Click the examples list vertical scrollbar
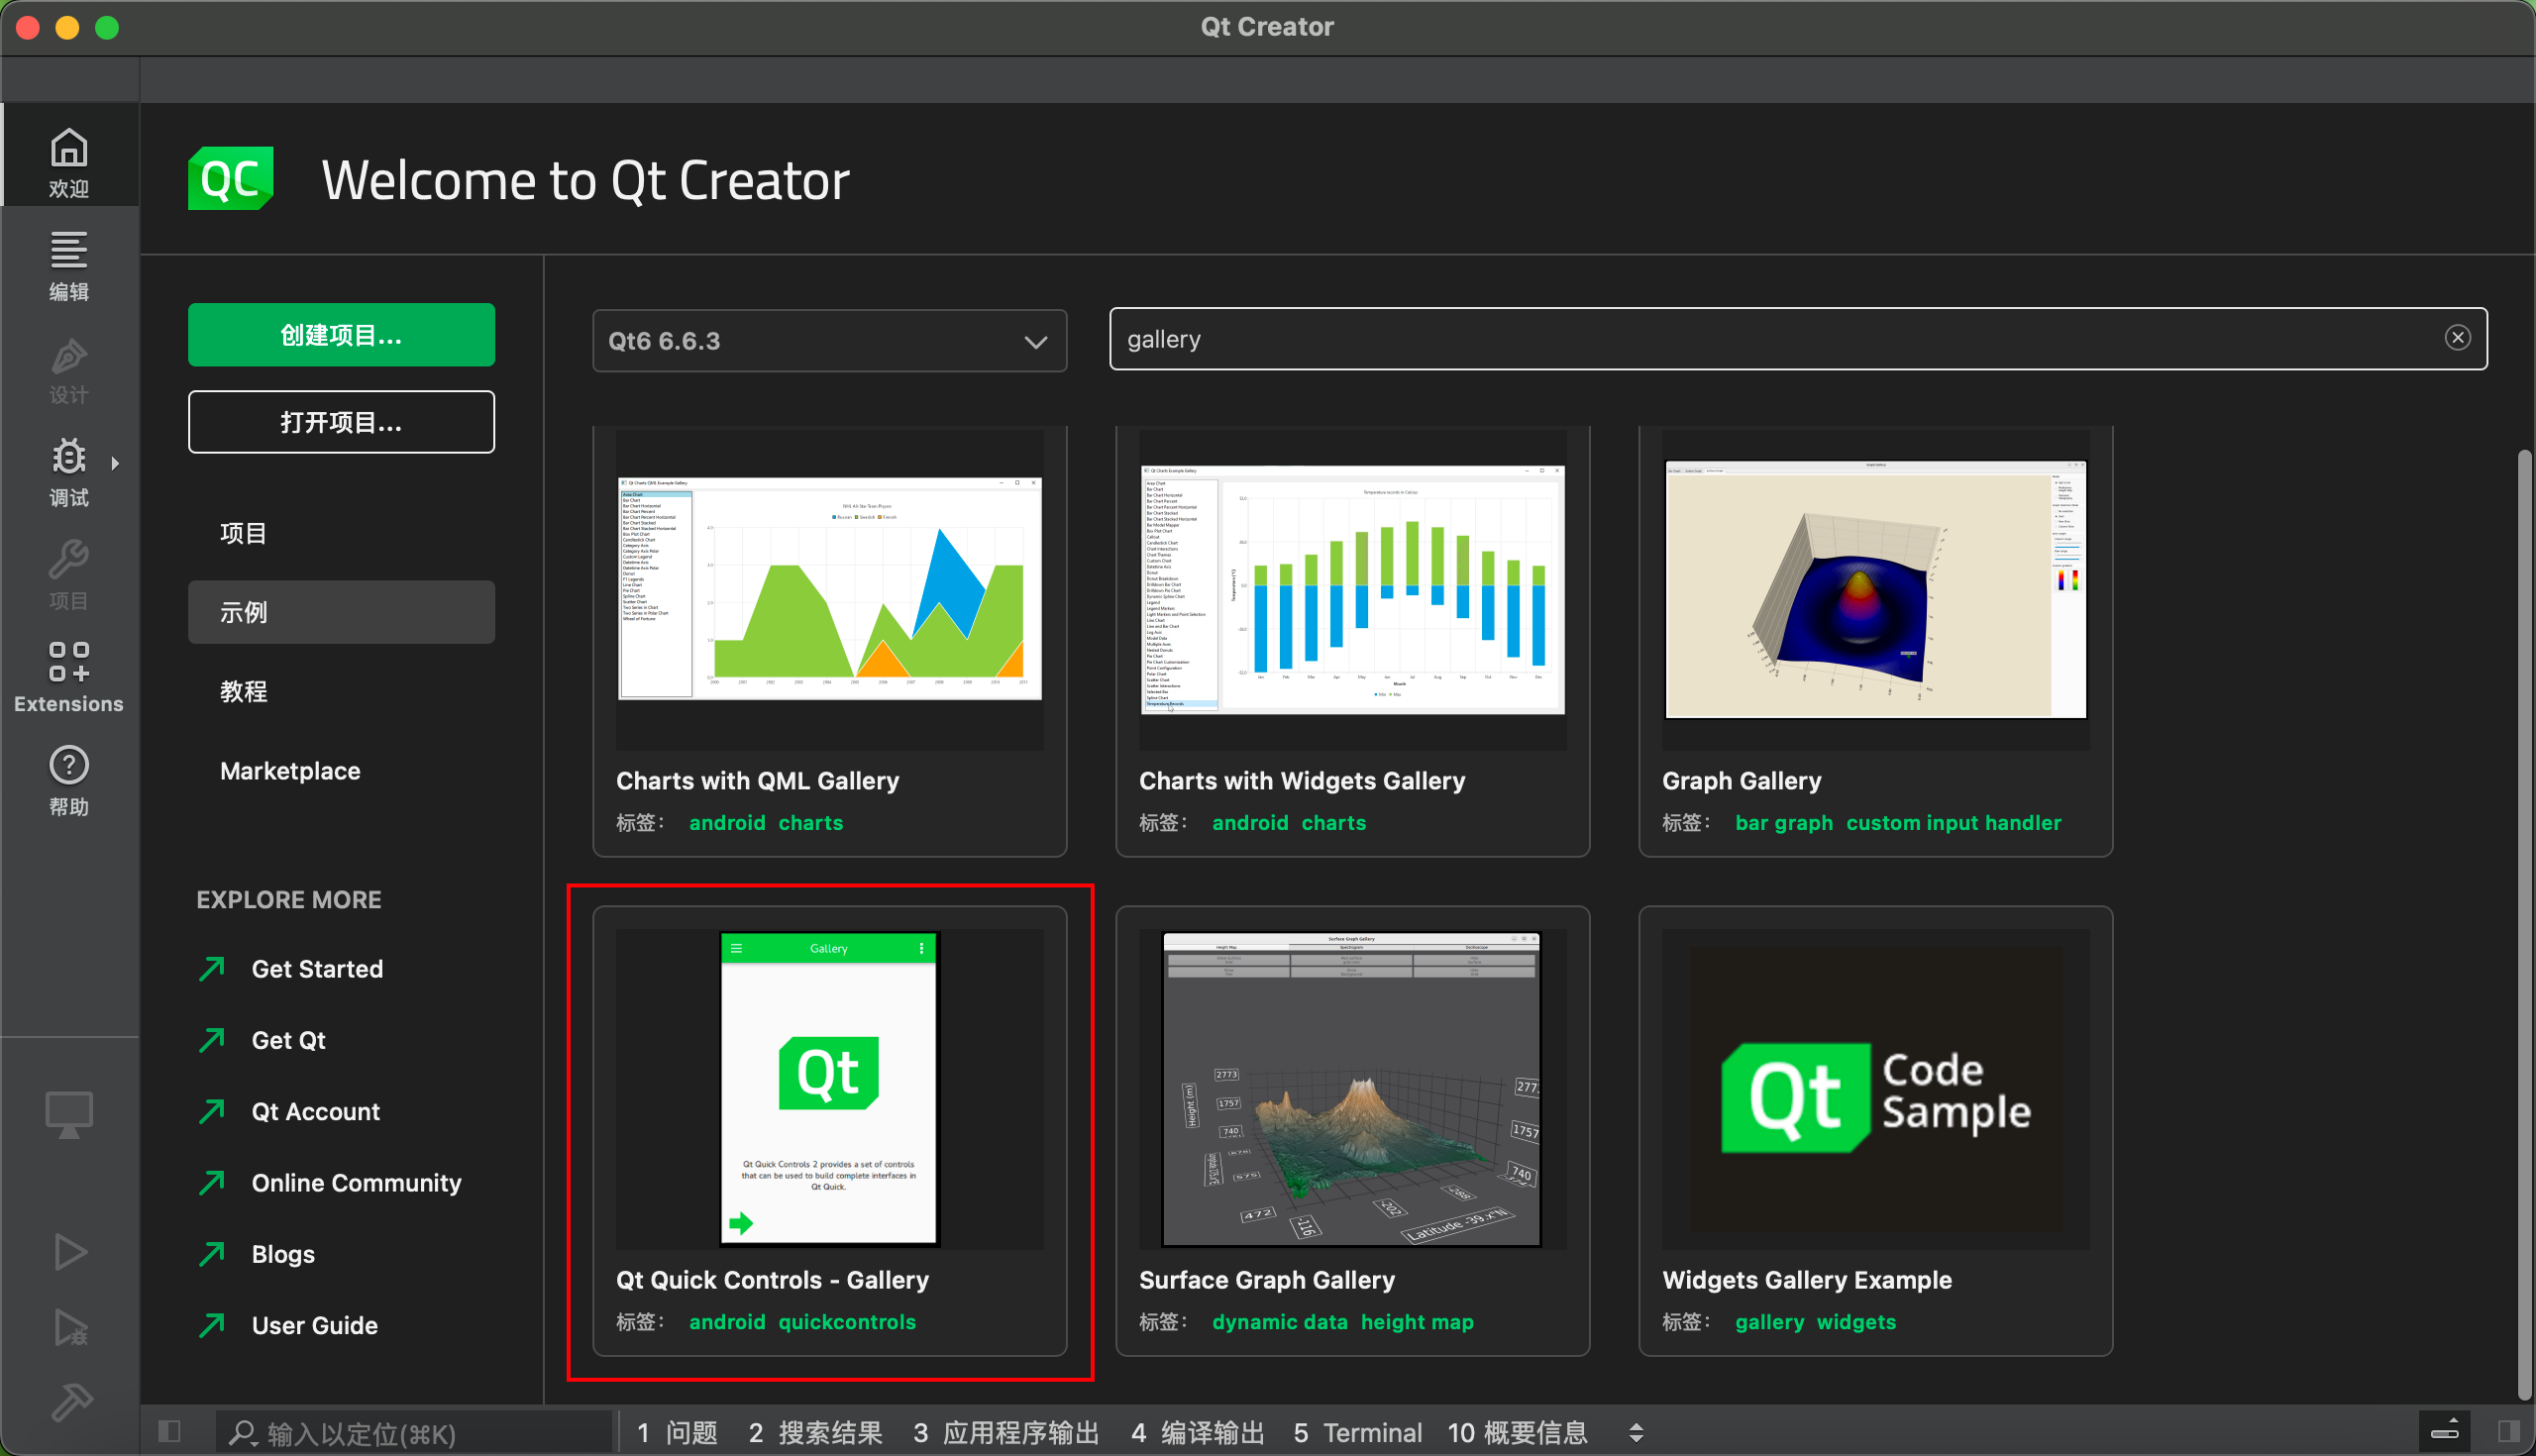Image resolution: width=2536 pixels, height=1456 pixels. [2524, 925]
